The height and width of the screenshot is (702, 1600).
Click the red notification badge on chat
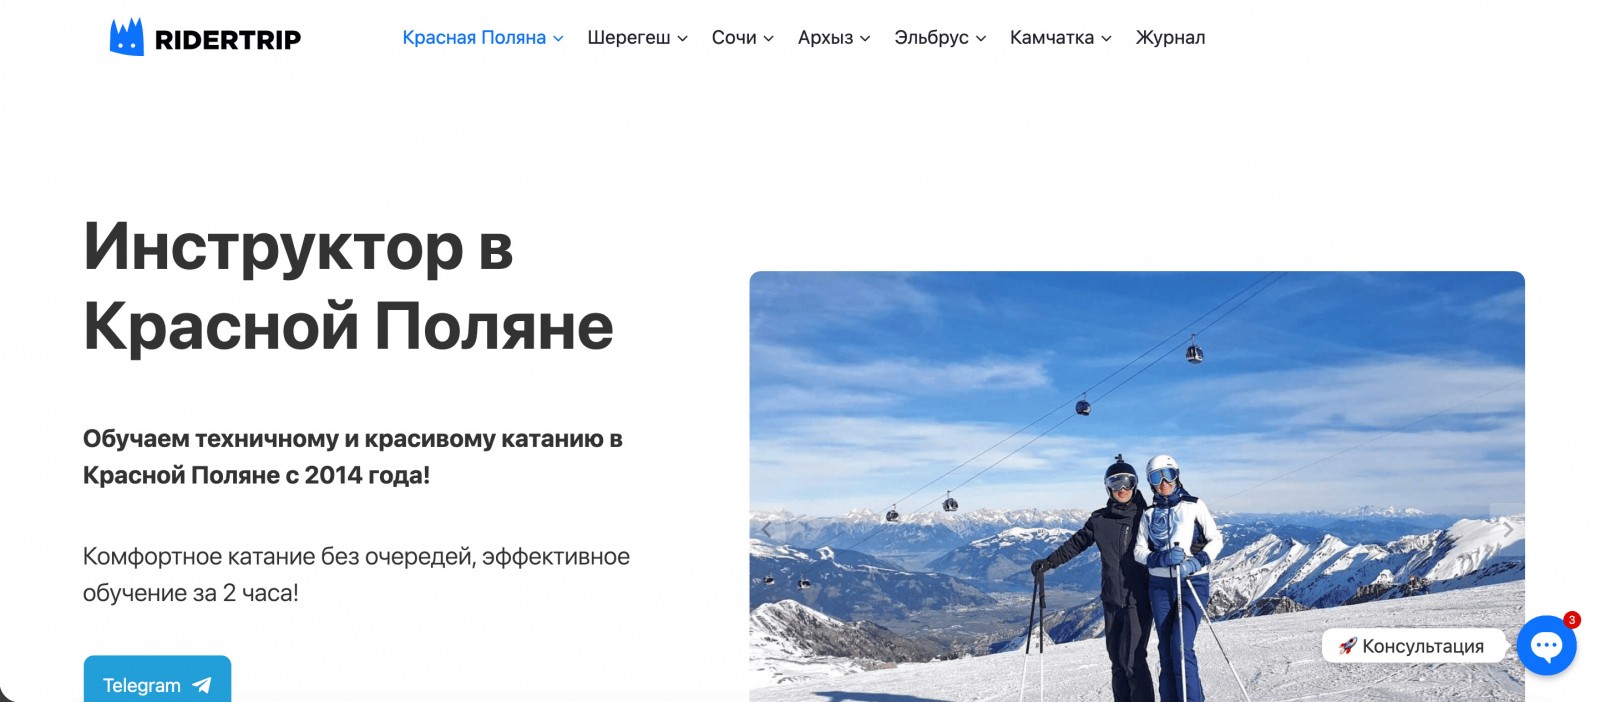[x=1572, y=620]
